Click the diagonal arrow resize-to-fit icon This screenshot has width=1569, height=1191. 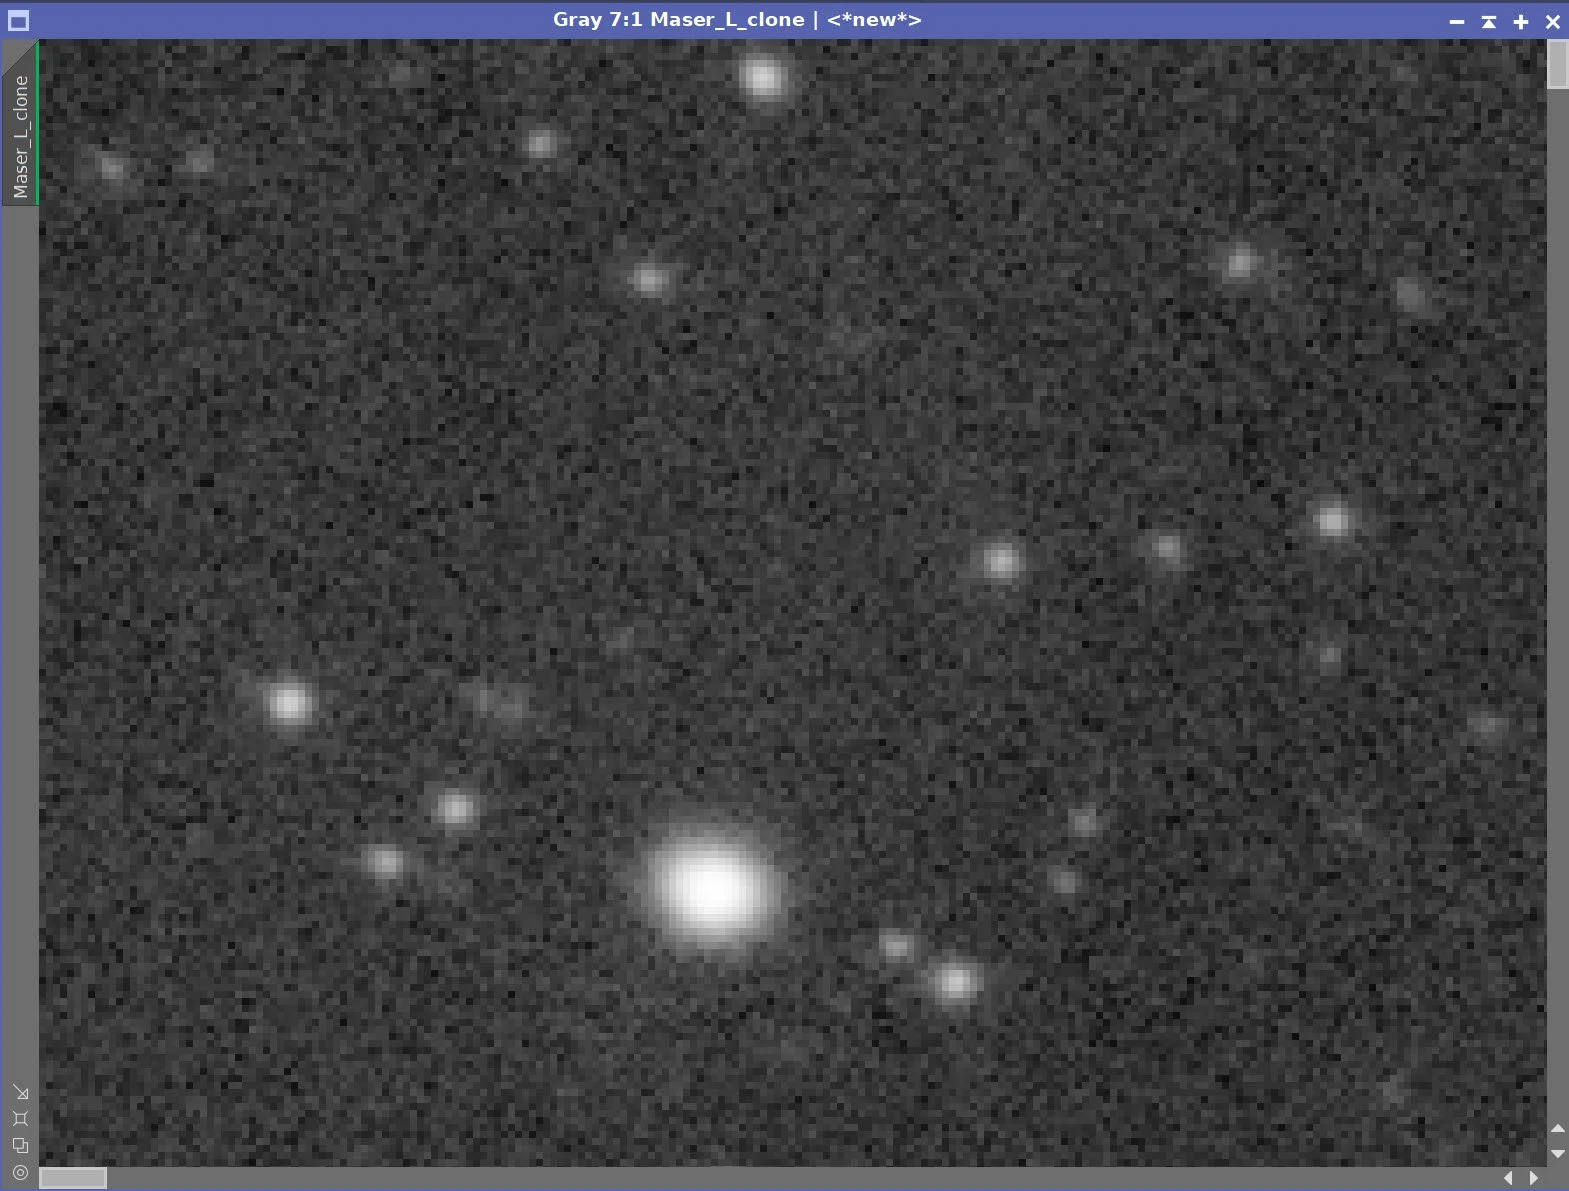coord(20,1093)
